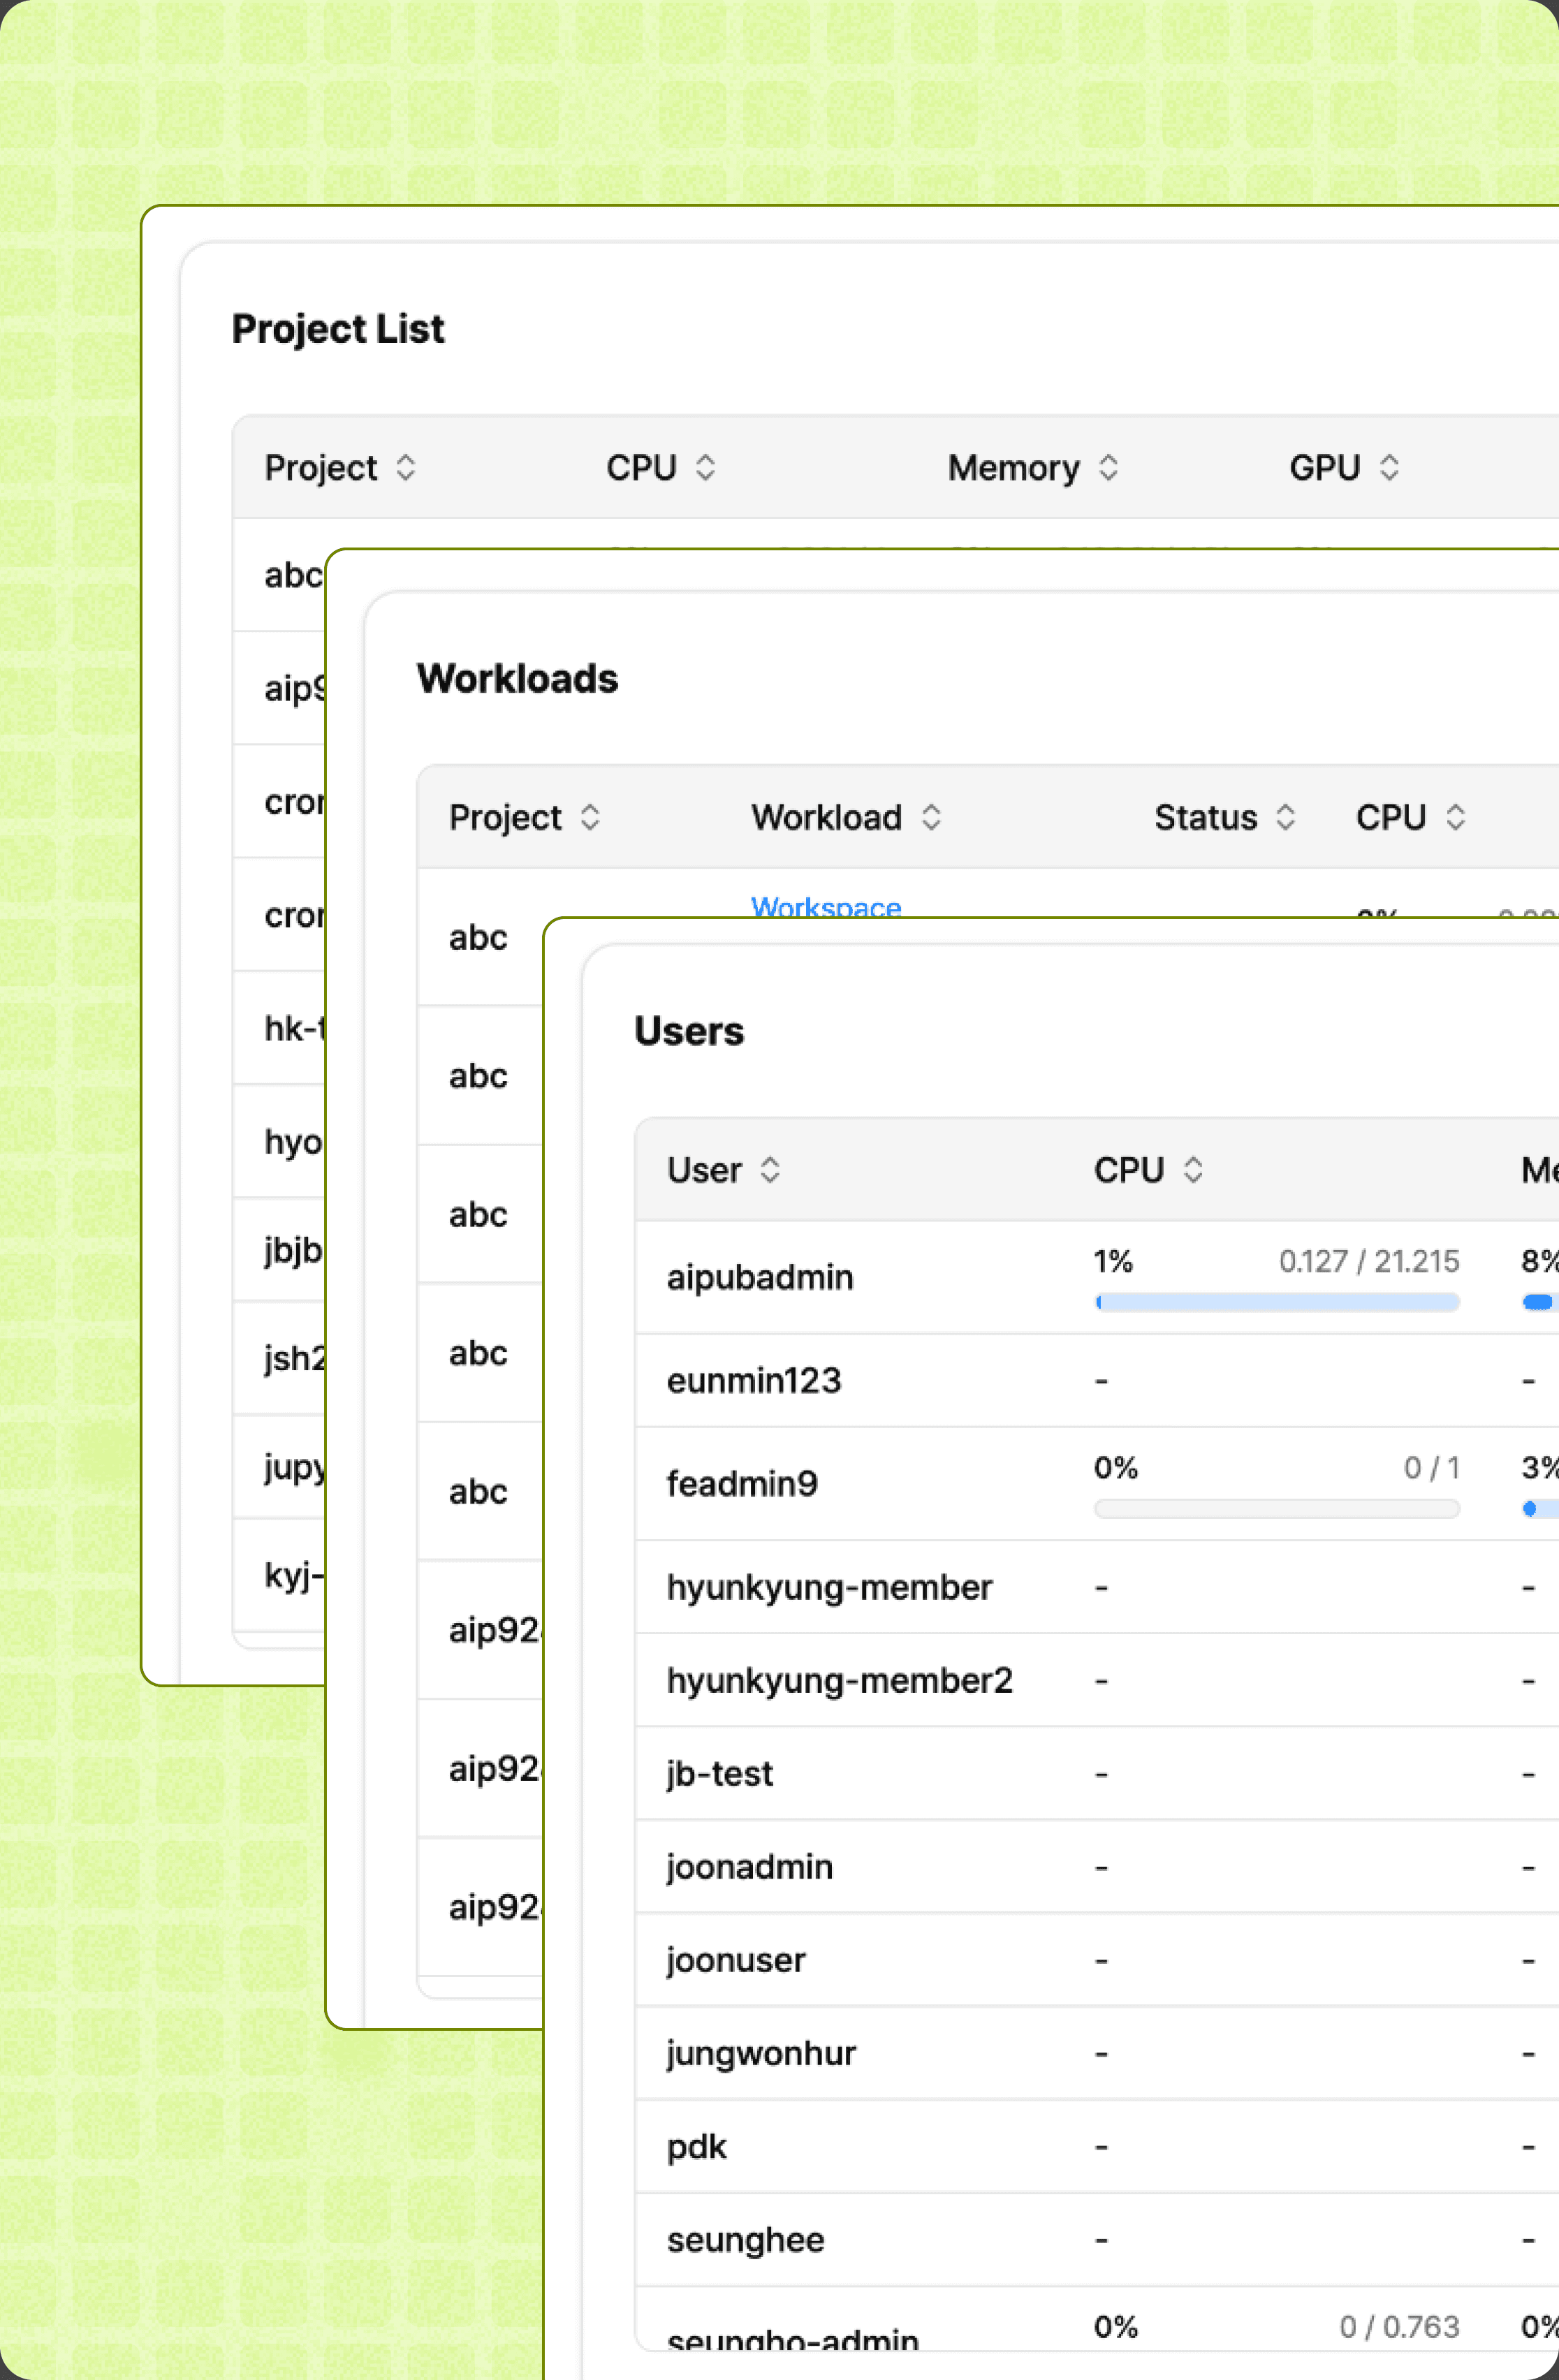
Task: Sort Users table by CPU icon
Action: 1193,1170
